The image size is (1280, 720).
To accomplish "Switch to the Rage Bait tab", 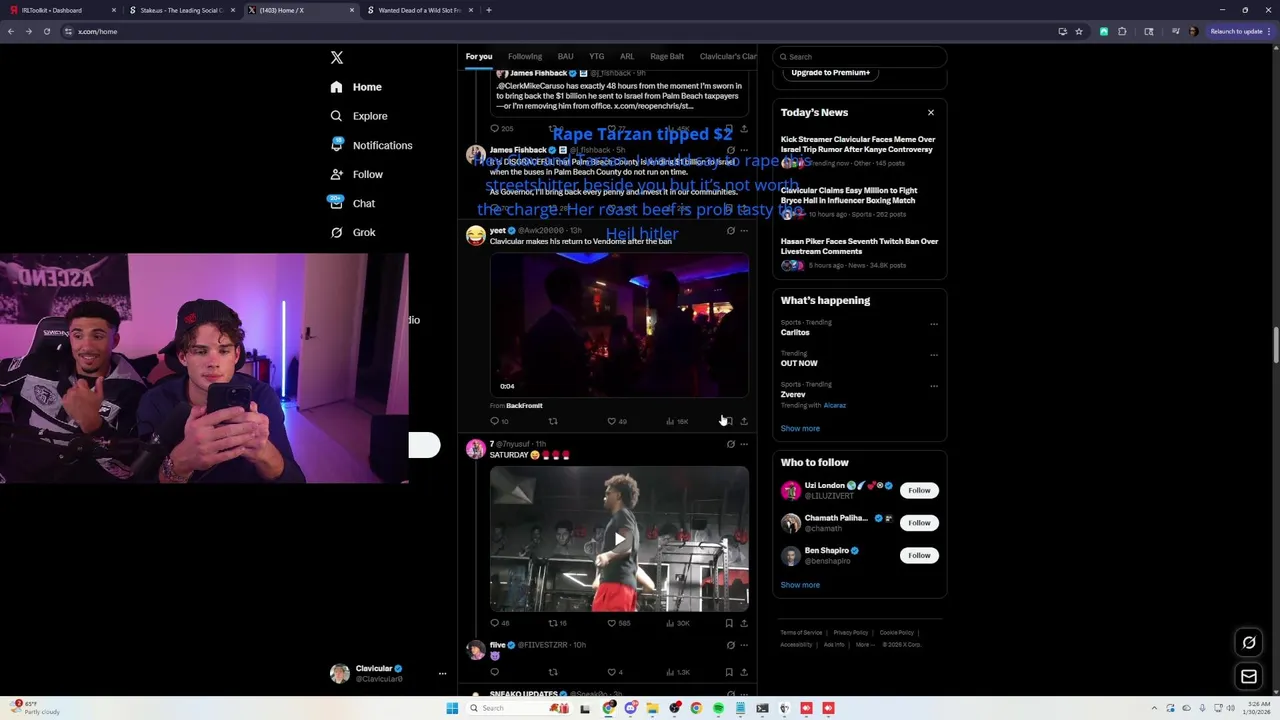I will pyautogui.click(x=667, y=57).
